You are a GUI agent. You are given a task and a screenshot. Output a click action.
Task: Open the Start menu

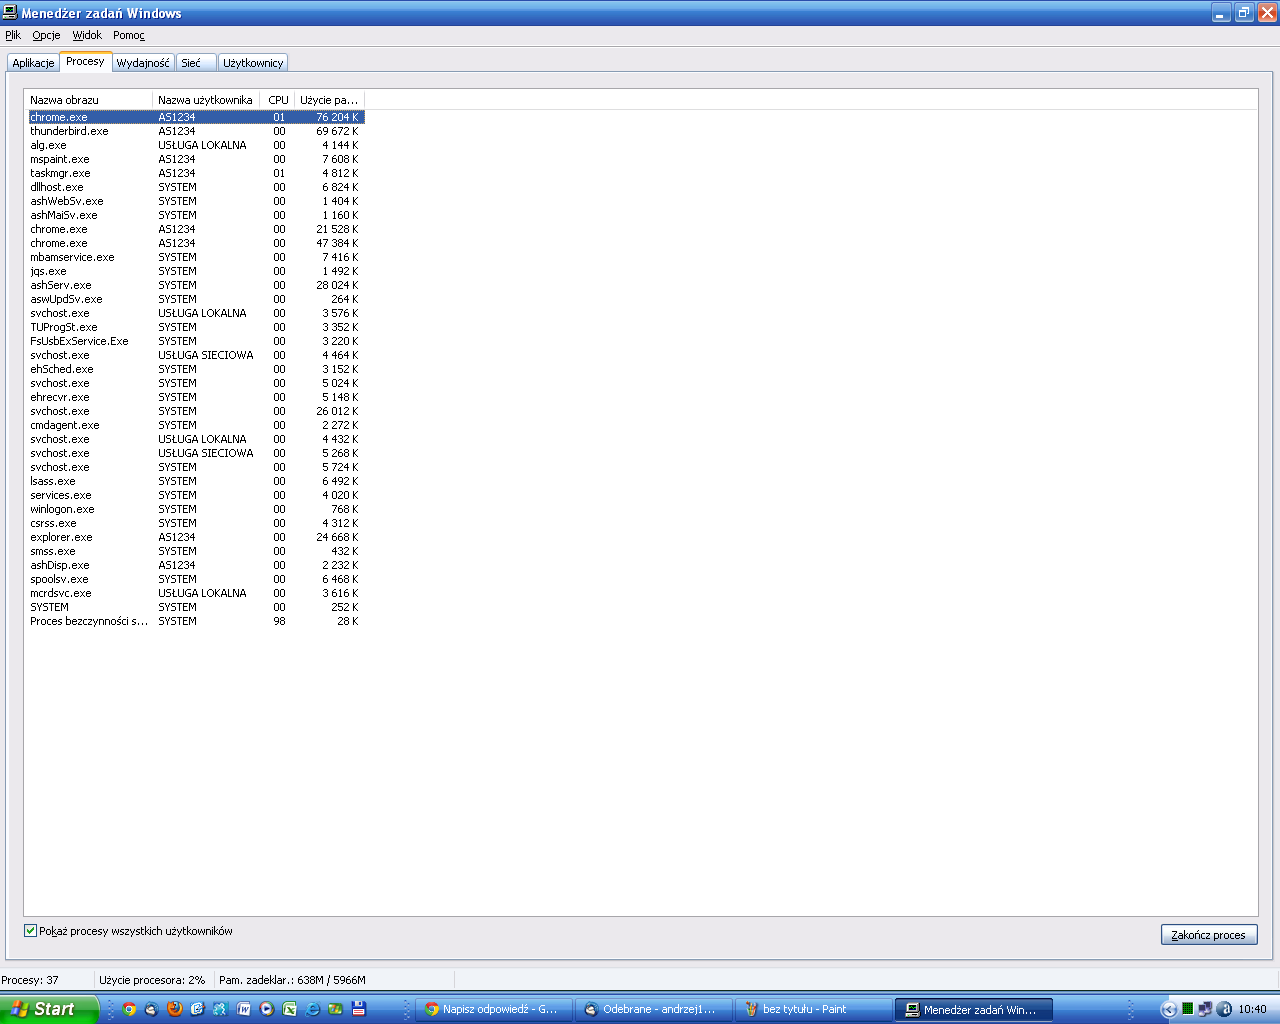pyautogui.click(x=49, y=1009)
